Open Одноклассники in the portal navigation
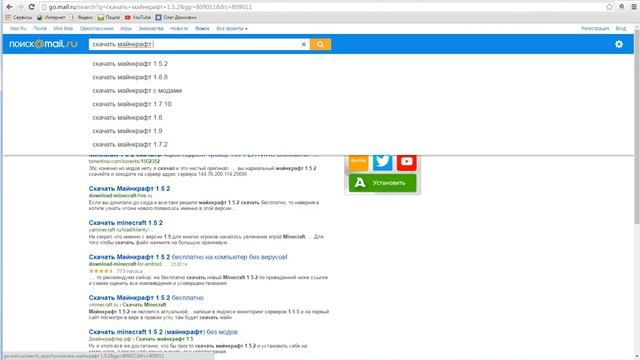This screenshot has height=360, width=640. 97,29
